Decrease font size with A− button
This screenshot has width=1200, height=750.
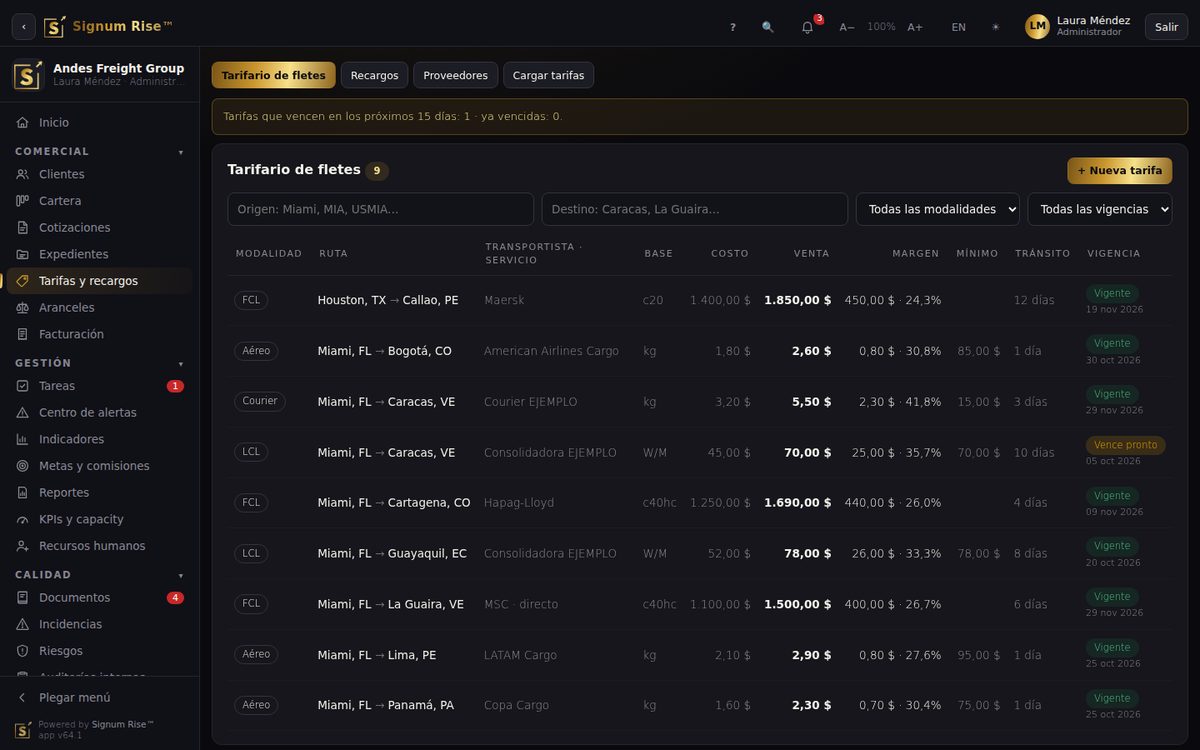pyautogui.click(x=847, y=27)
